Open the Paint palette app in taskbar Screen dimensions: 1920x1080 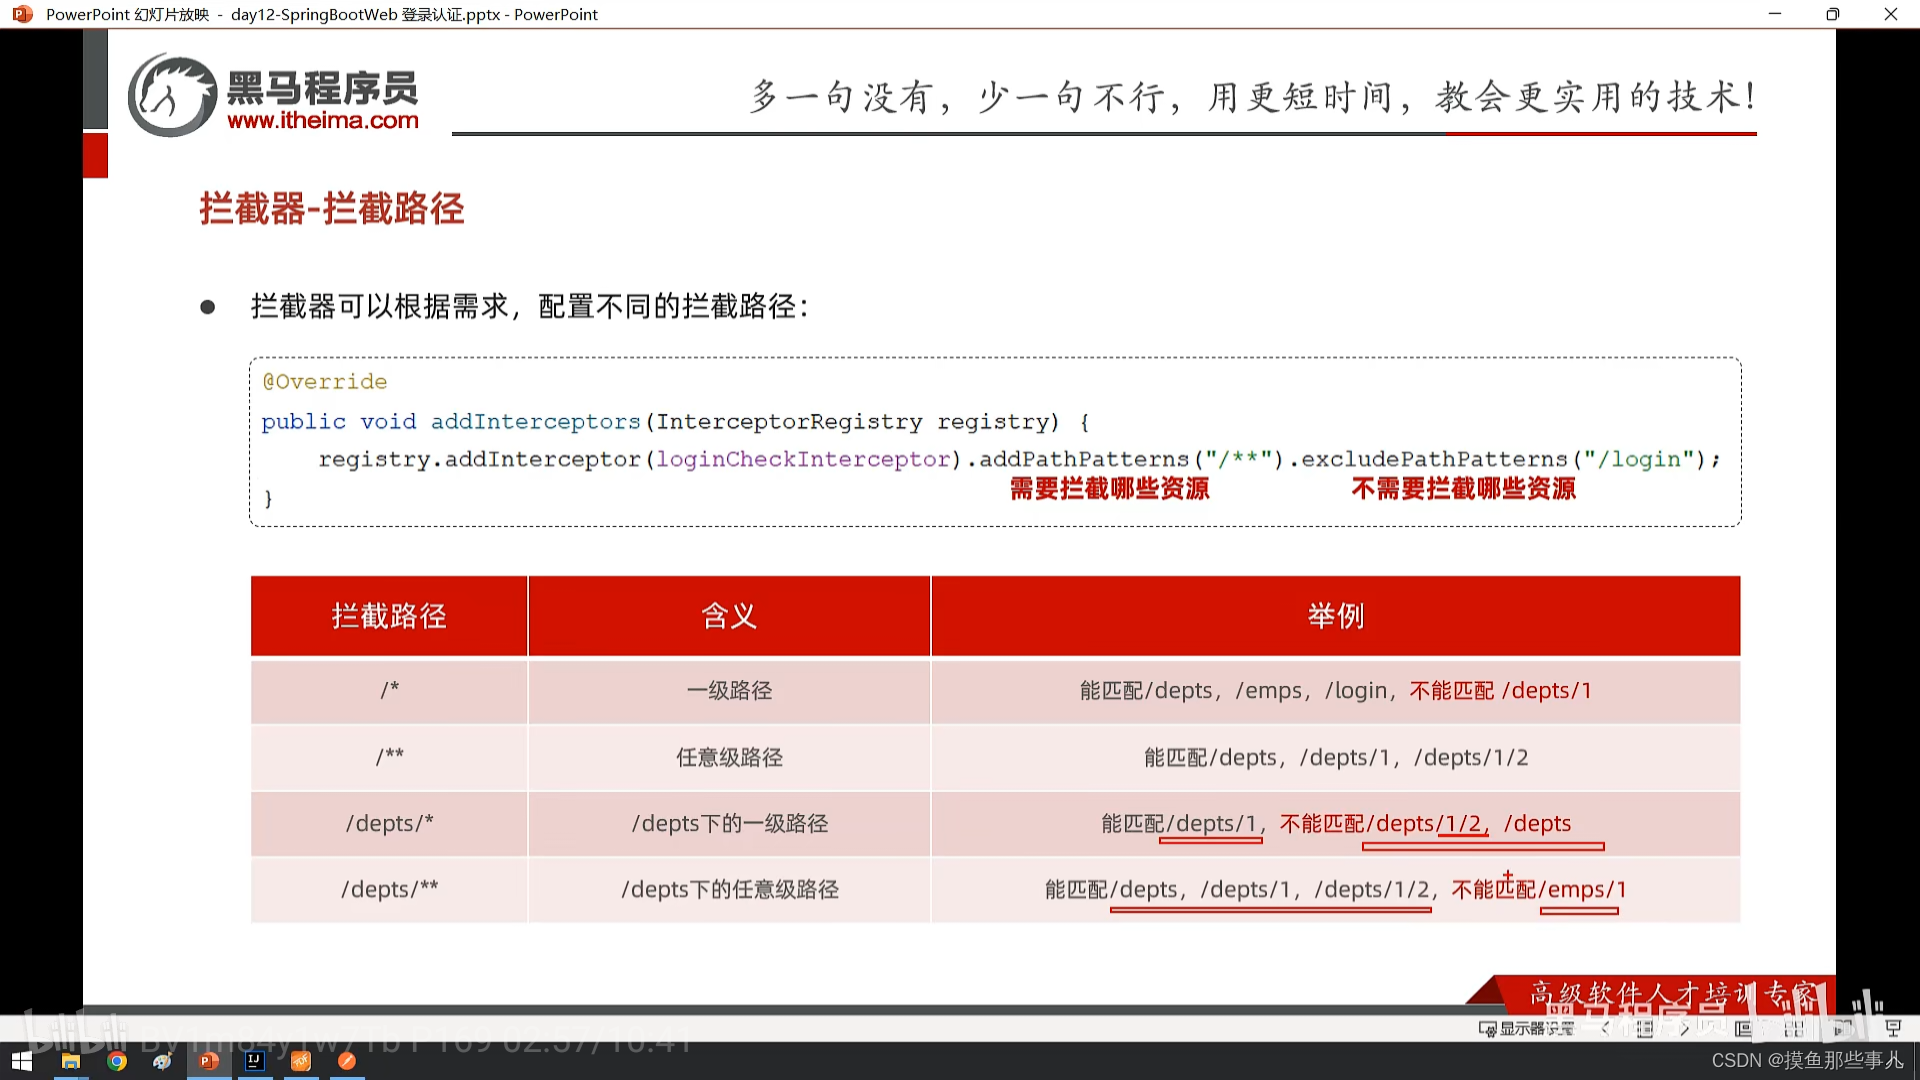coord(162,1061)
